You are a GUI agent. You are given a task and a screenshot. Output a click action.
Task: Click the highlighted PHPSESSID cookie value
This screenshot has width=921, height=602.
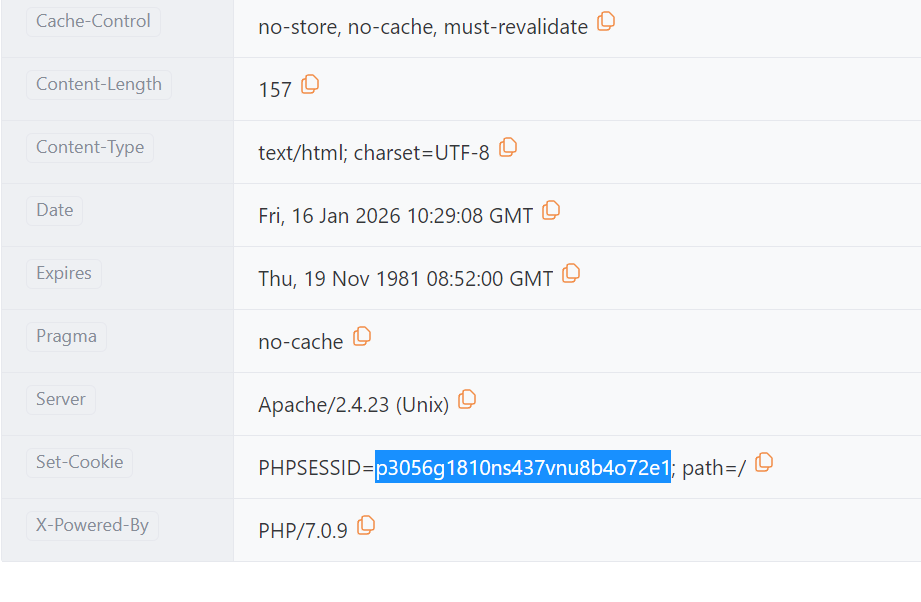(523, 468)
